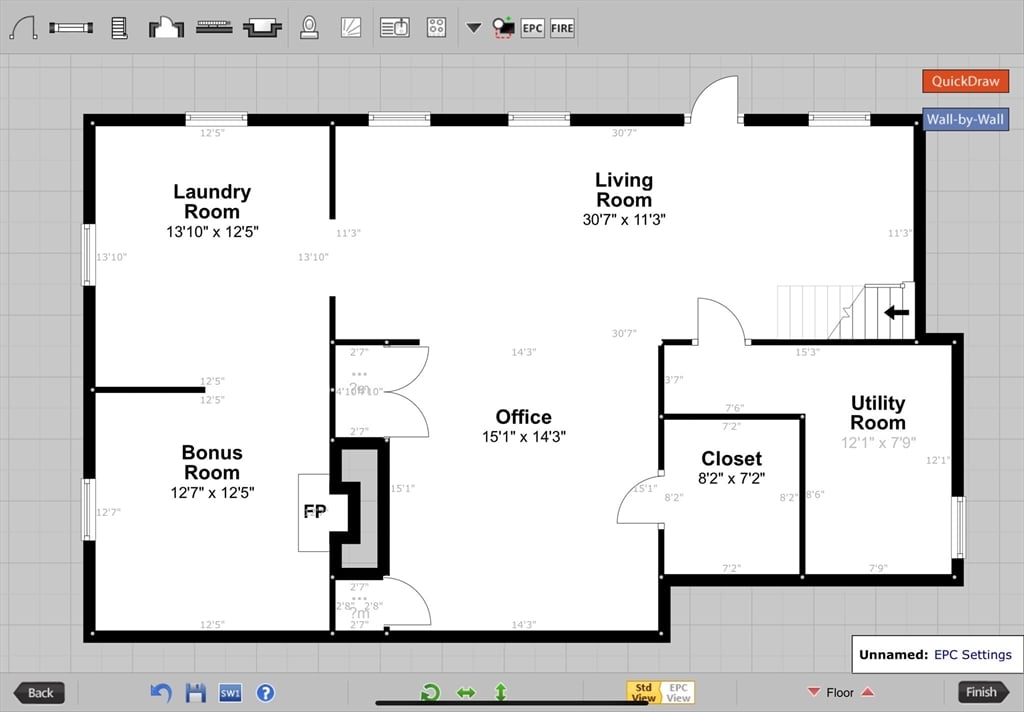
Task: Open the help dialog
Action: [x=264, y=692]
